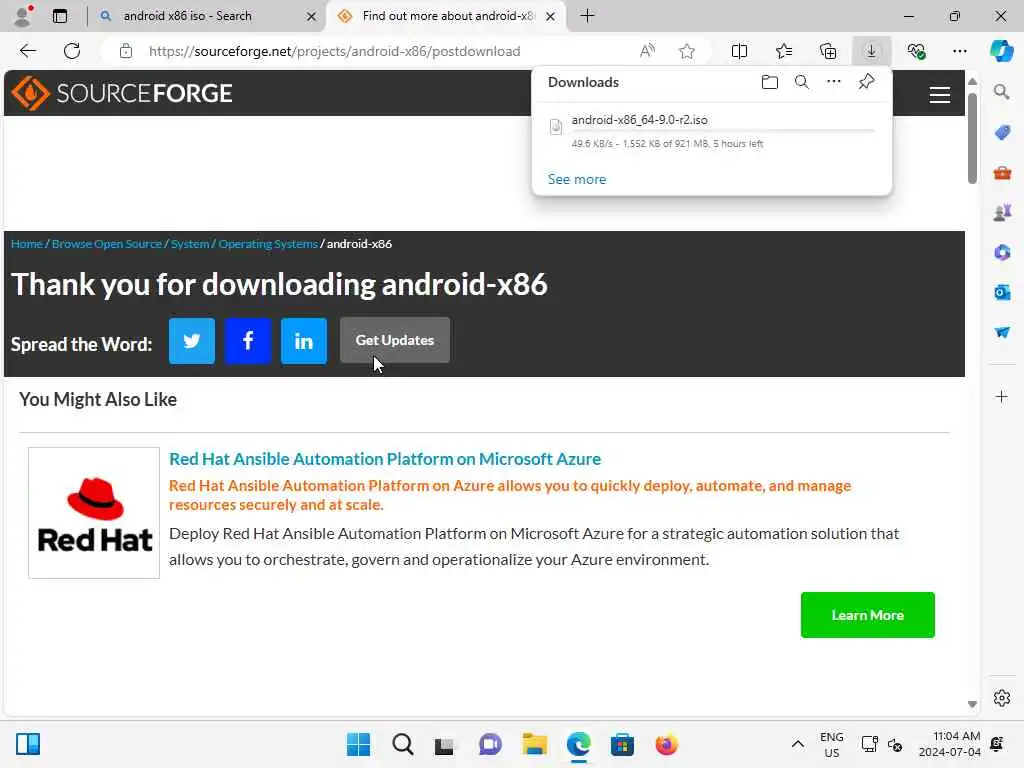Open Copilot in the sidebar

click(1001, 51)
